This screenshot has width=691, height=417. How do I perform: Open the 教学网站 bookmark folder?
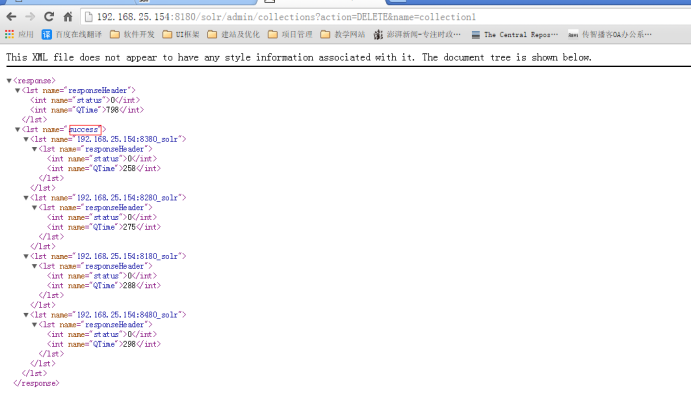343,34
